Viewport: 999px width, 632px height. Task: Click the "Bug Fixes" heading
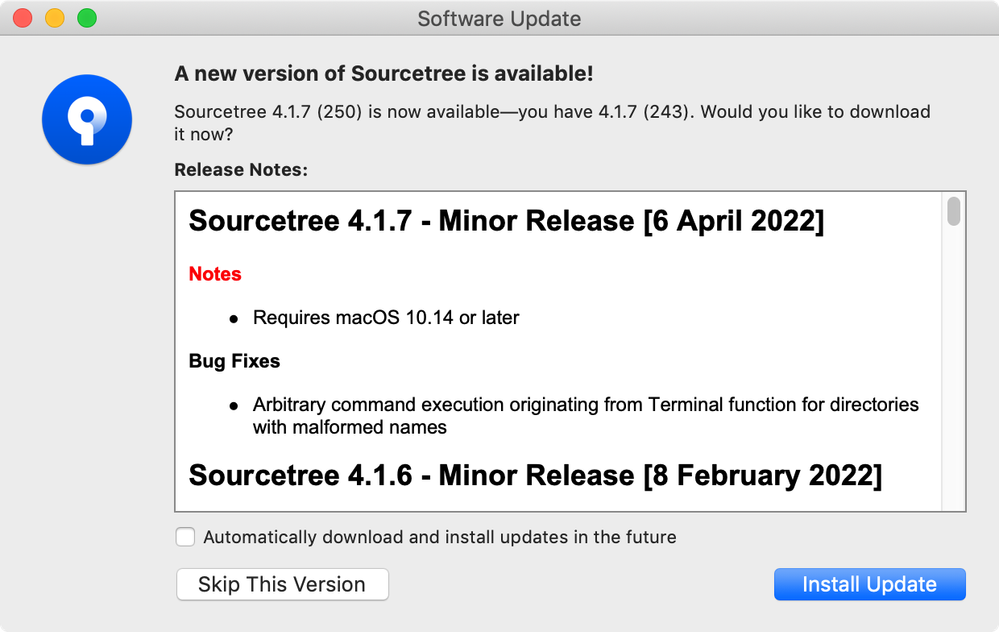coord(234,361)
